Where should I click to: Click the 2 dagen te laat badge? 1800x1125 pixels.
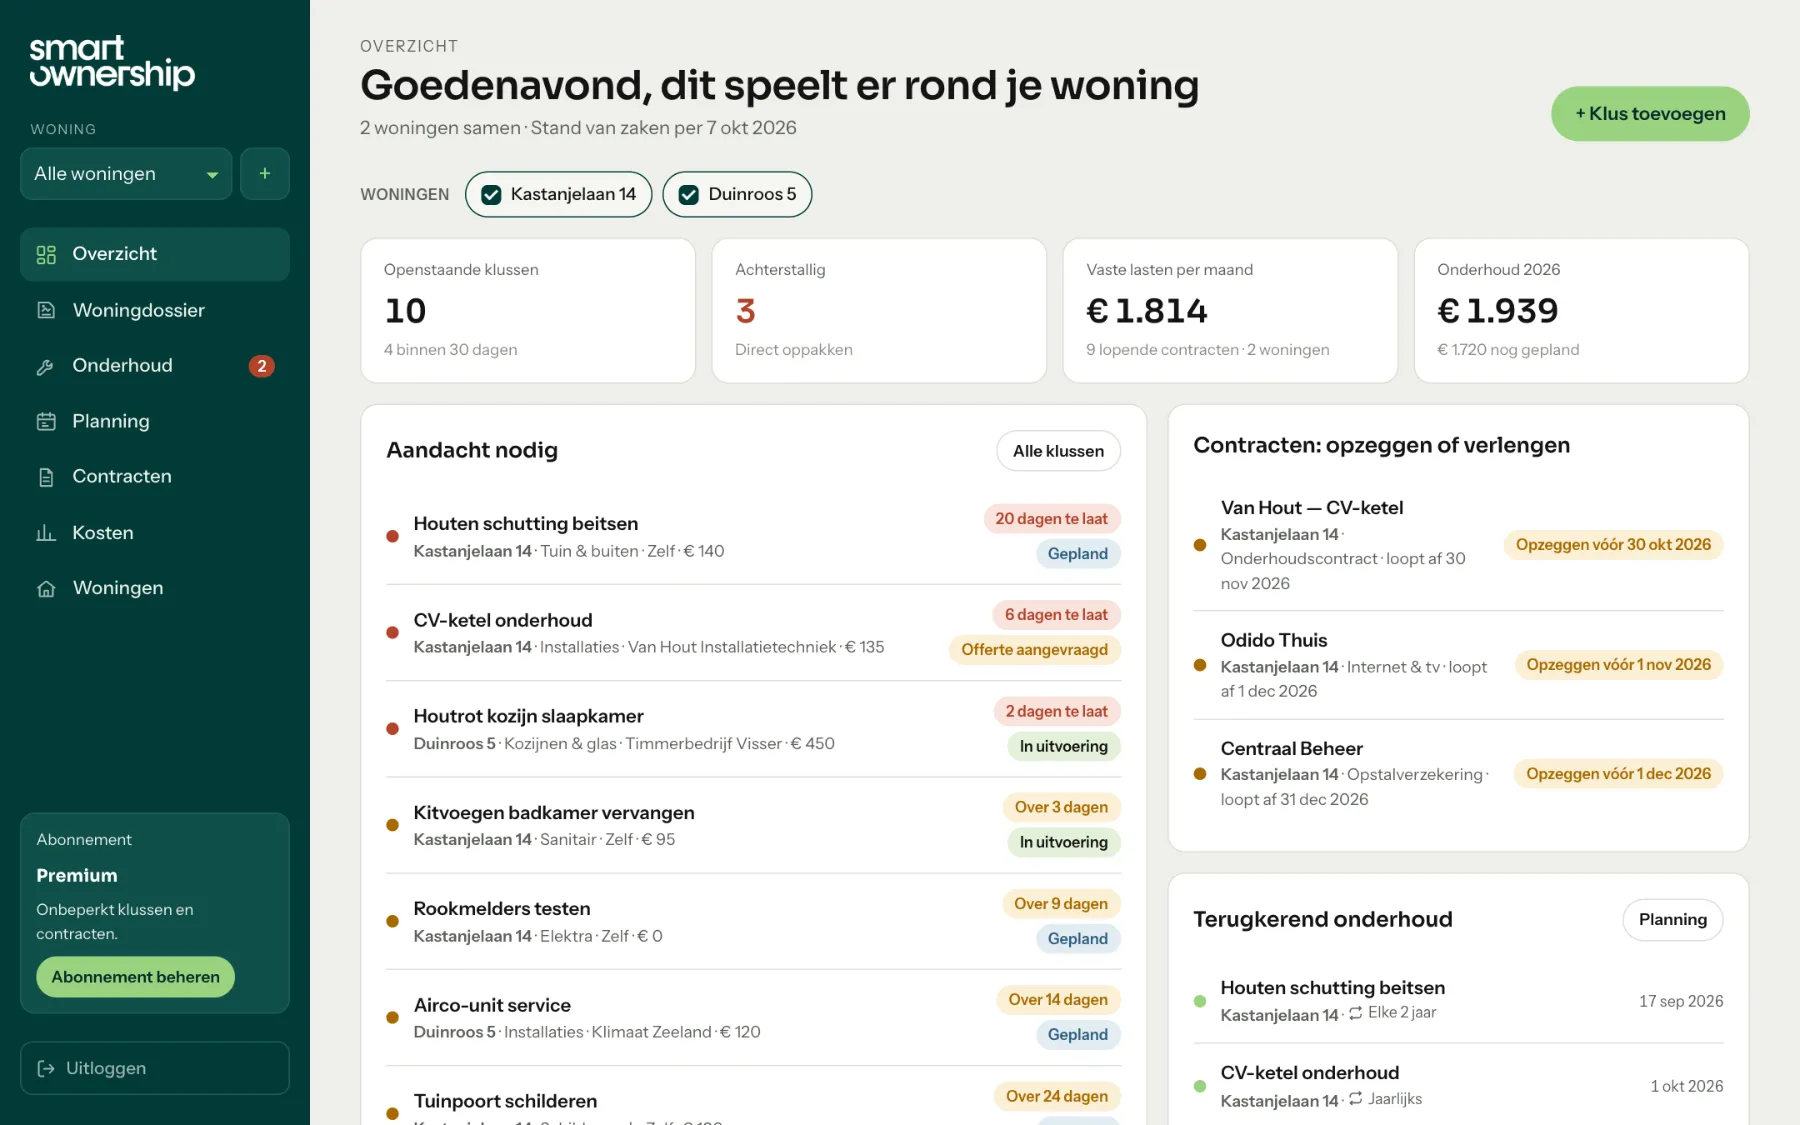[1056, 711]
